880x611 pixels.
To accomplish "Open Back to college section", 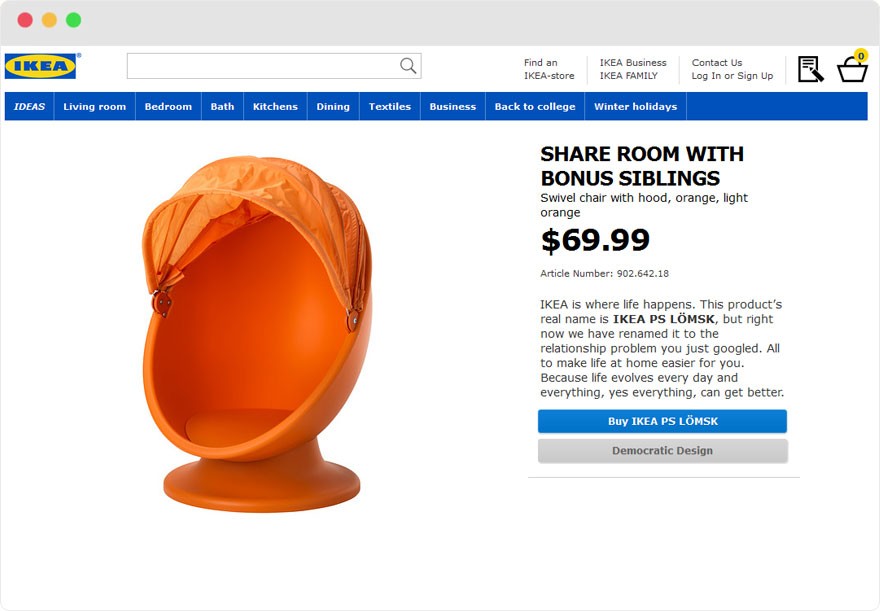I will coord(535,107).
